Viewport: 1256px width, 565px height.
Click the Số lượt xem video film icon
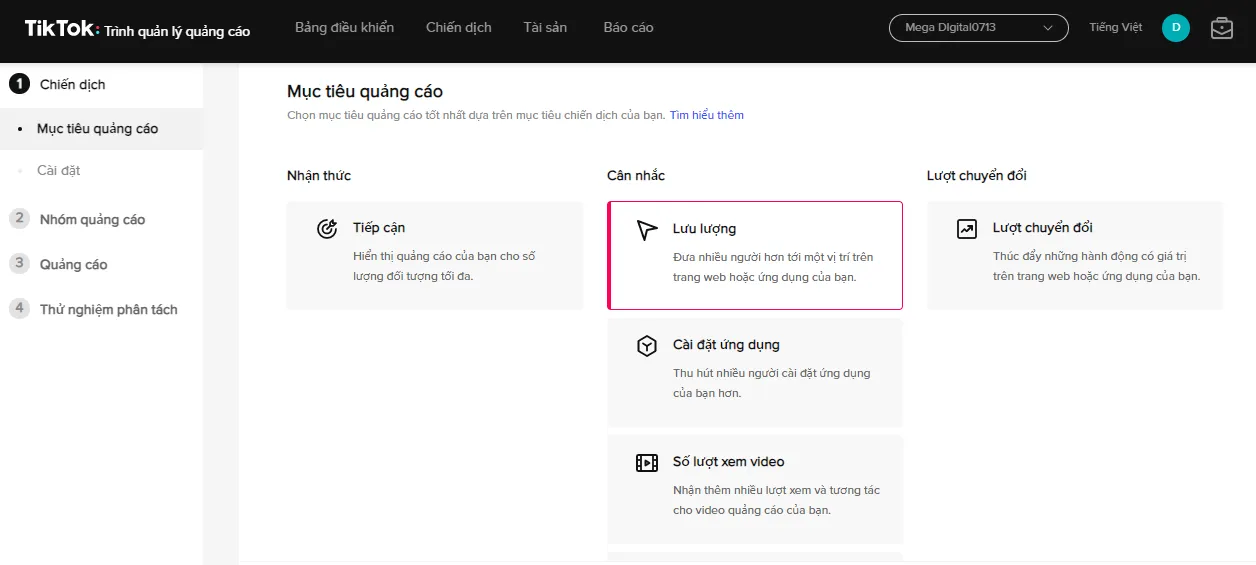point(647,463)
